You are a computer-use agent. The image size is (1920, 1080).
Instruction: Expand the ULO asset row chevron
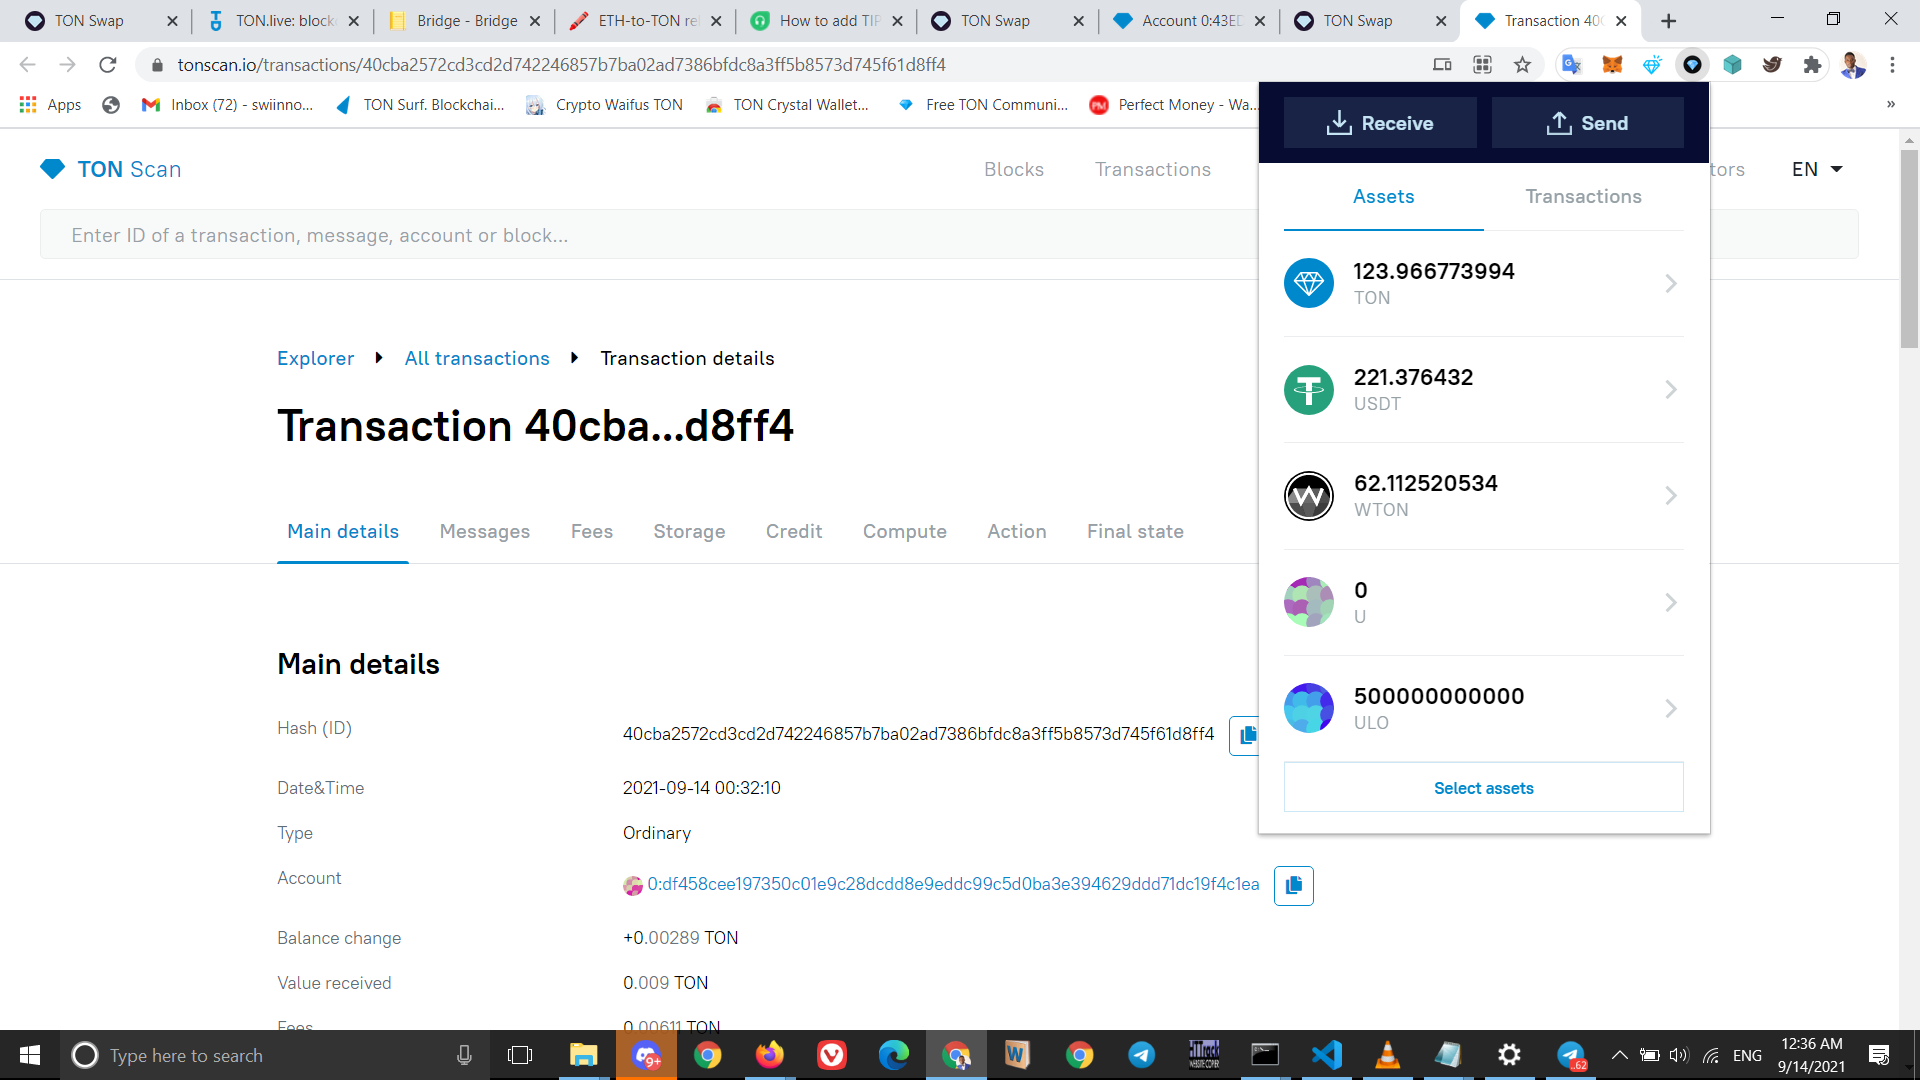pyautogui.click(x=1671, y=708)
